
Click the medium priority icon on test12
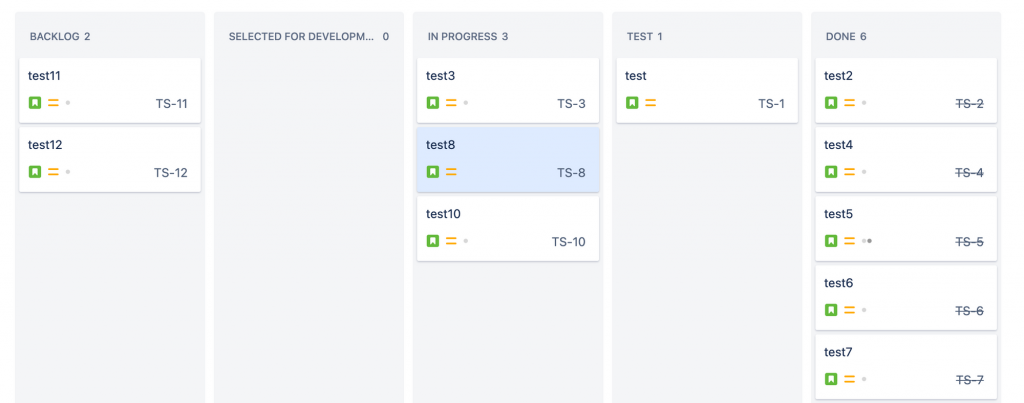pos(53,172)
